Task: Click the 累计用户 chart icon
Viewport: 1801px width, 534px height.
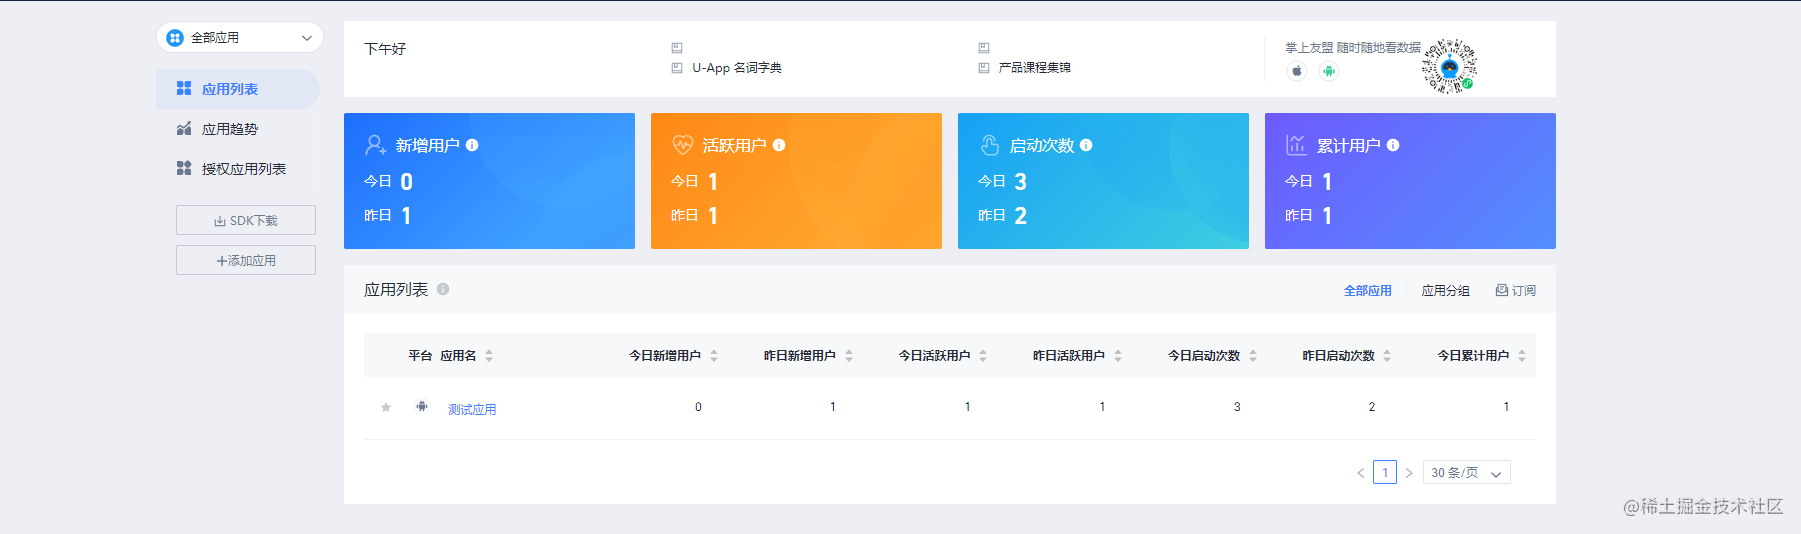Action: pos(1296,145)
